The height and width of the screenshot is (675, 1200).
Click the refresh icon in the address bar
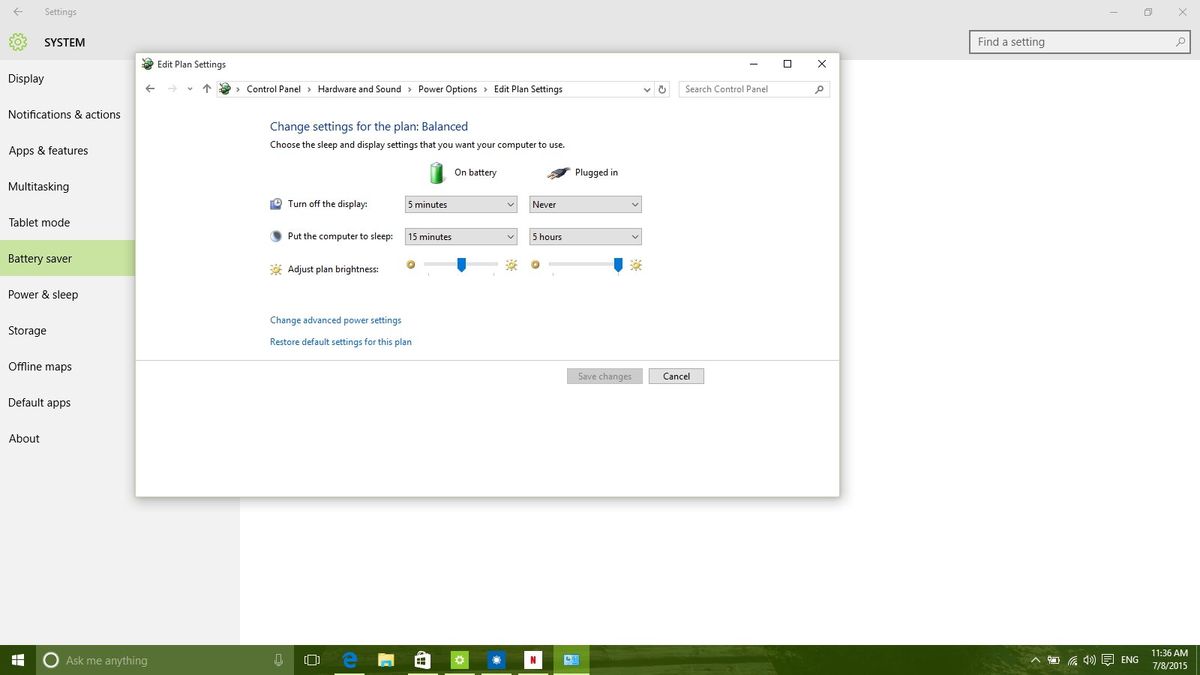click(x=661, y=89)
